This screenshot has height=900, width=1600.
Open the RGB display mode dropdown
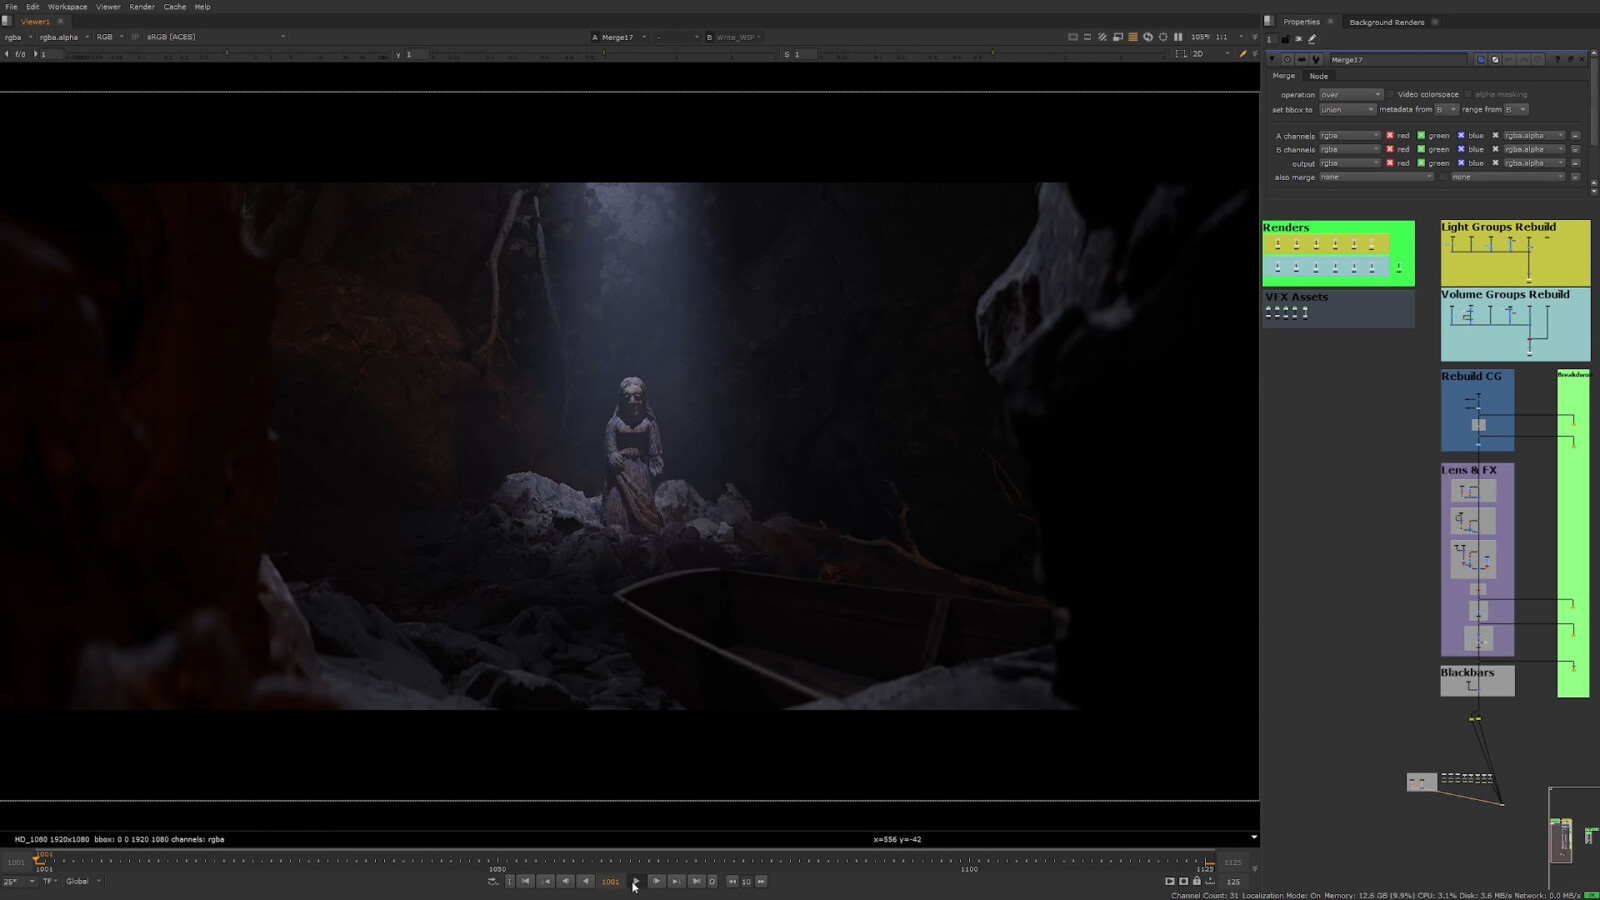109,37
